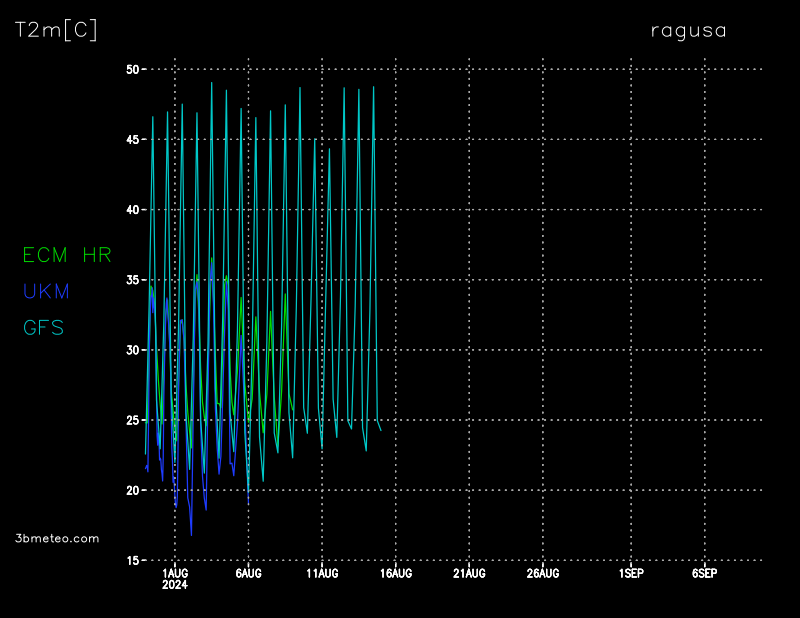Click the GFS legend label
800x618 pixels.
click(x=43, y=327)
